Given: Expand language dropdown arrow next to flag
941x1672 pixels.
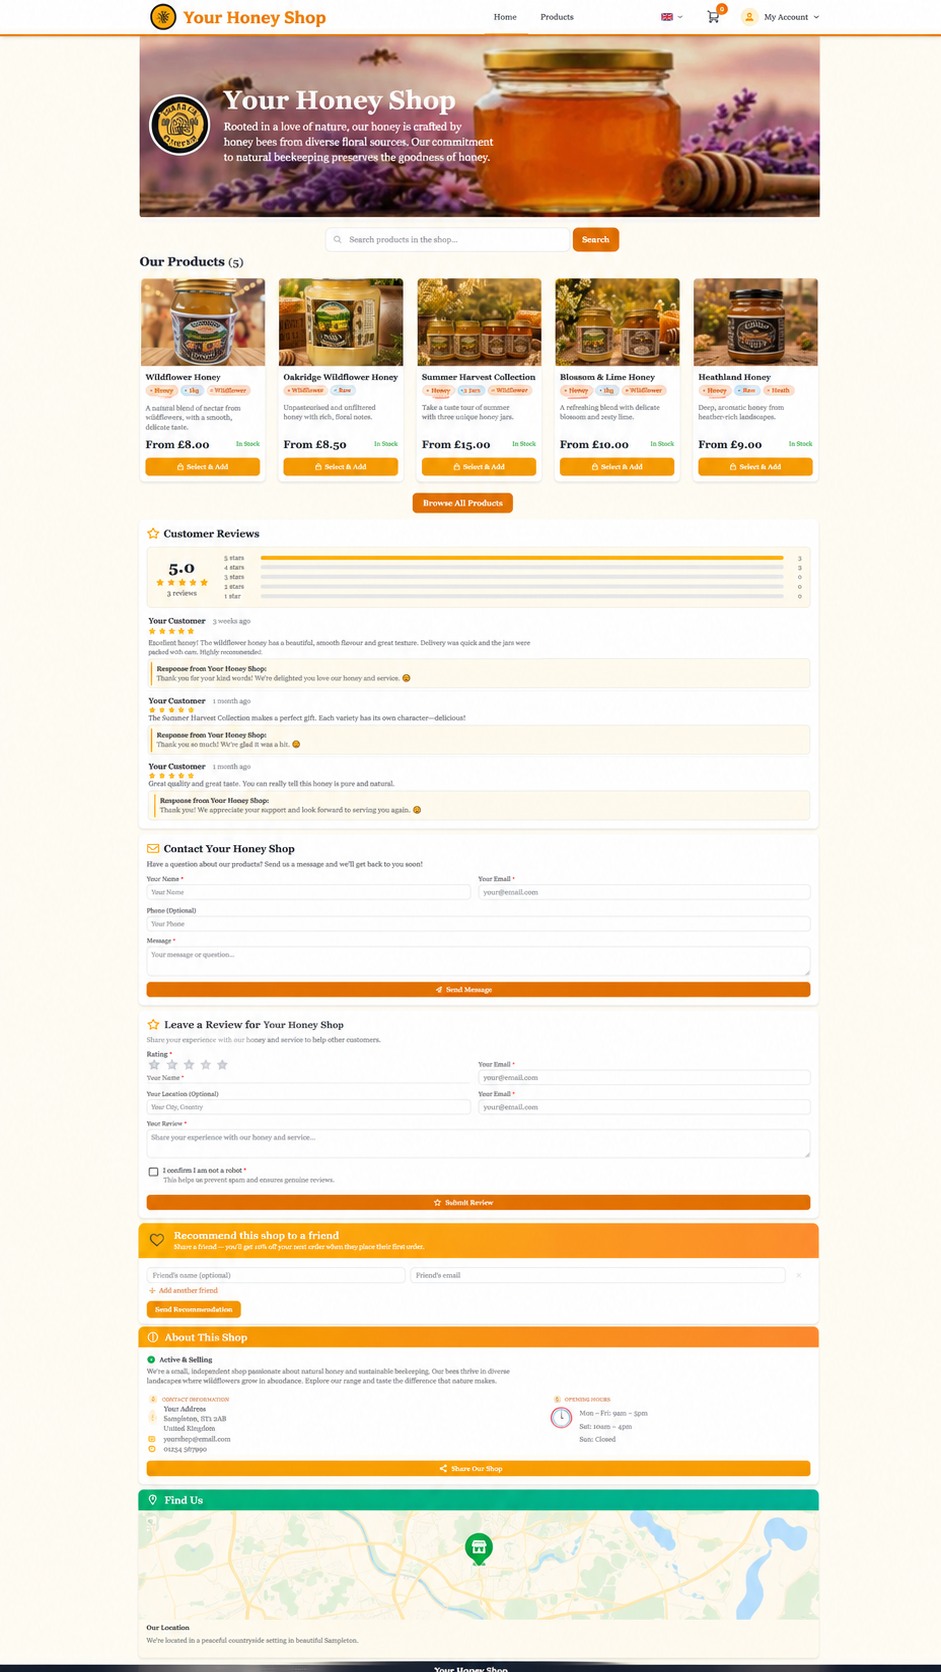Looking at the screenshot, I should pyautogui.click(x=681, y=17).
